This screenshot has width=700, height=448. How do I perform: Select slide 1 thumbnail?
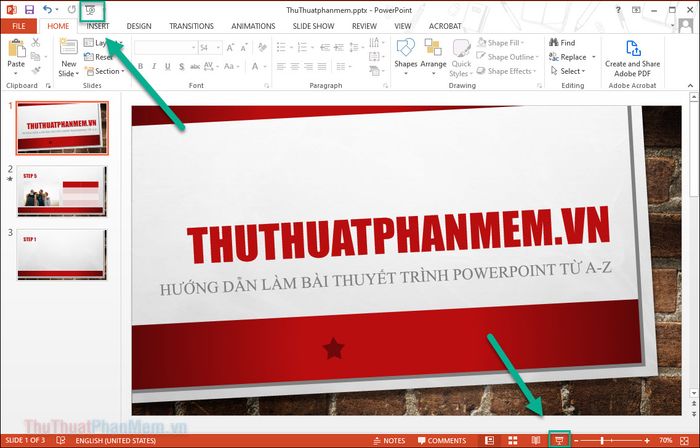(x=62, y=128)
